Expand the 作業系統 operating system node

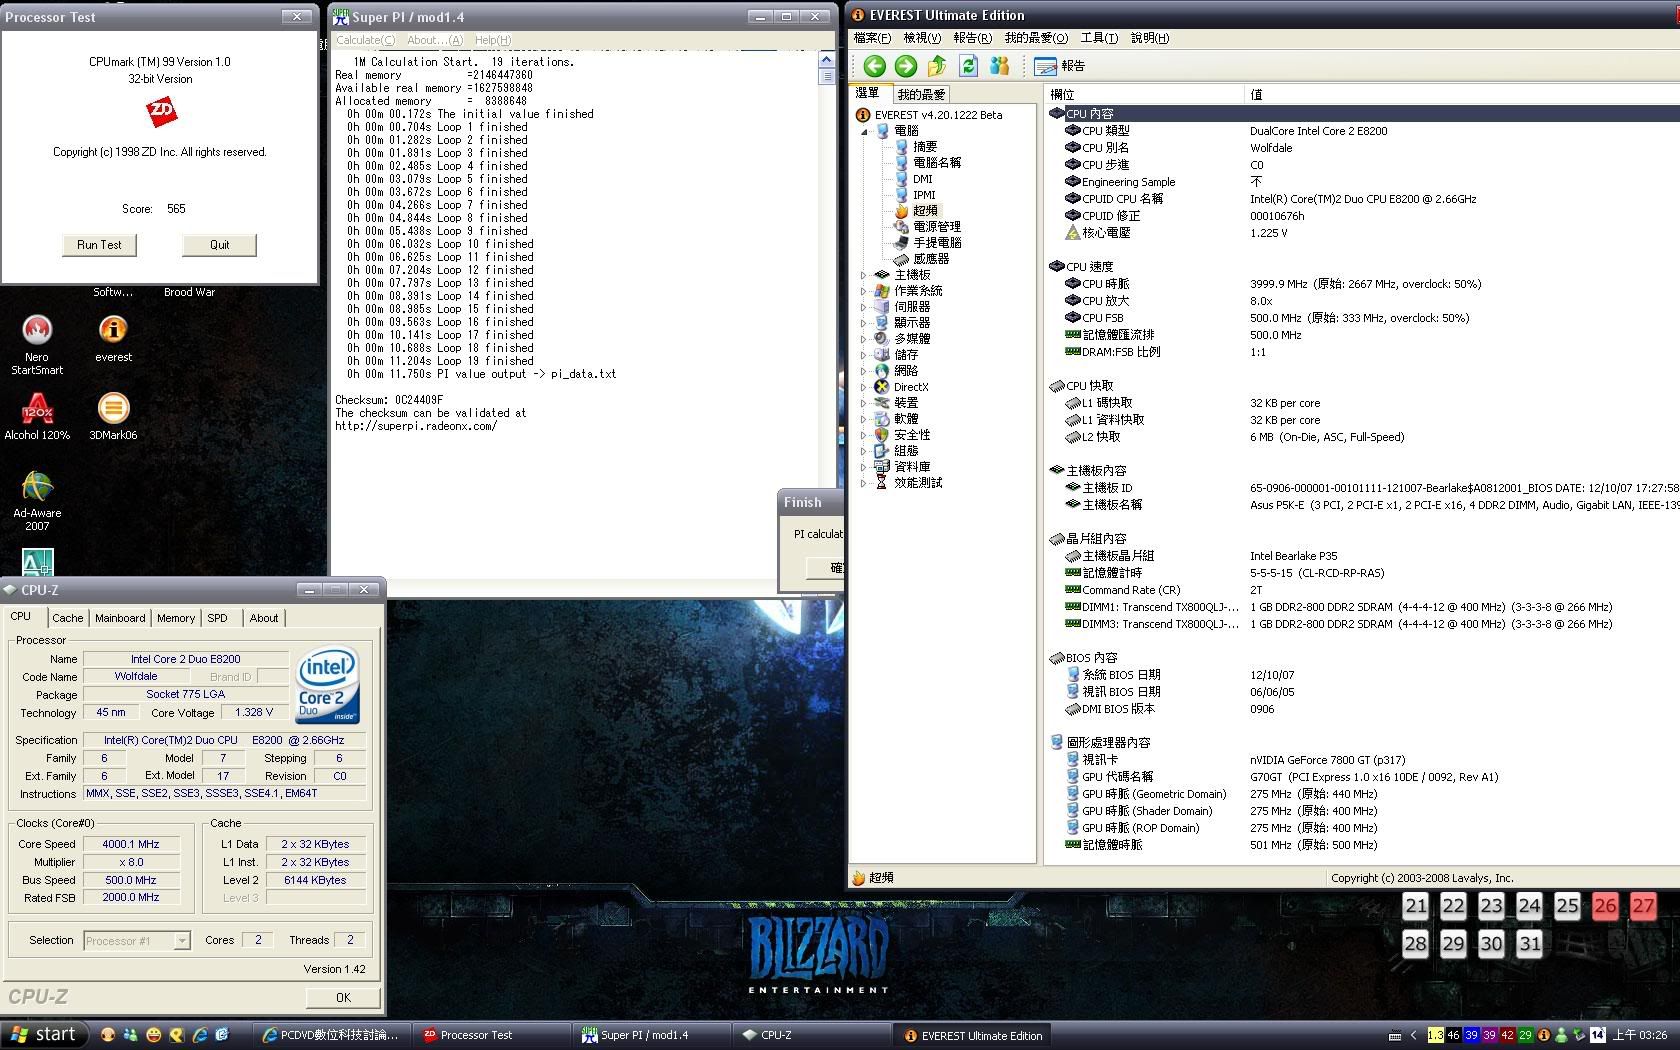(x=864, y=291)
